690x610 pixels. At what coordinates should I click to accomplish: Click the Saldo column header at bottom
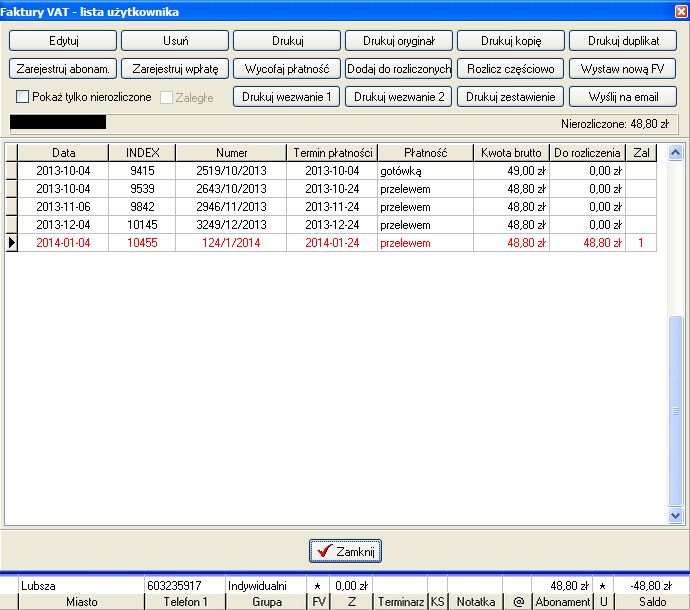pos(651,602)
